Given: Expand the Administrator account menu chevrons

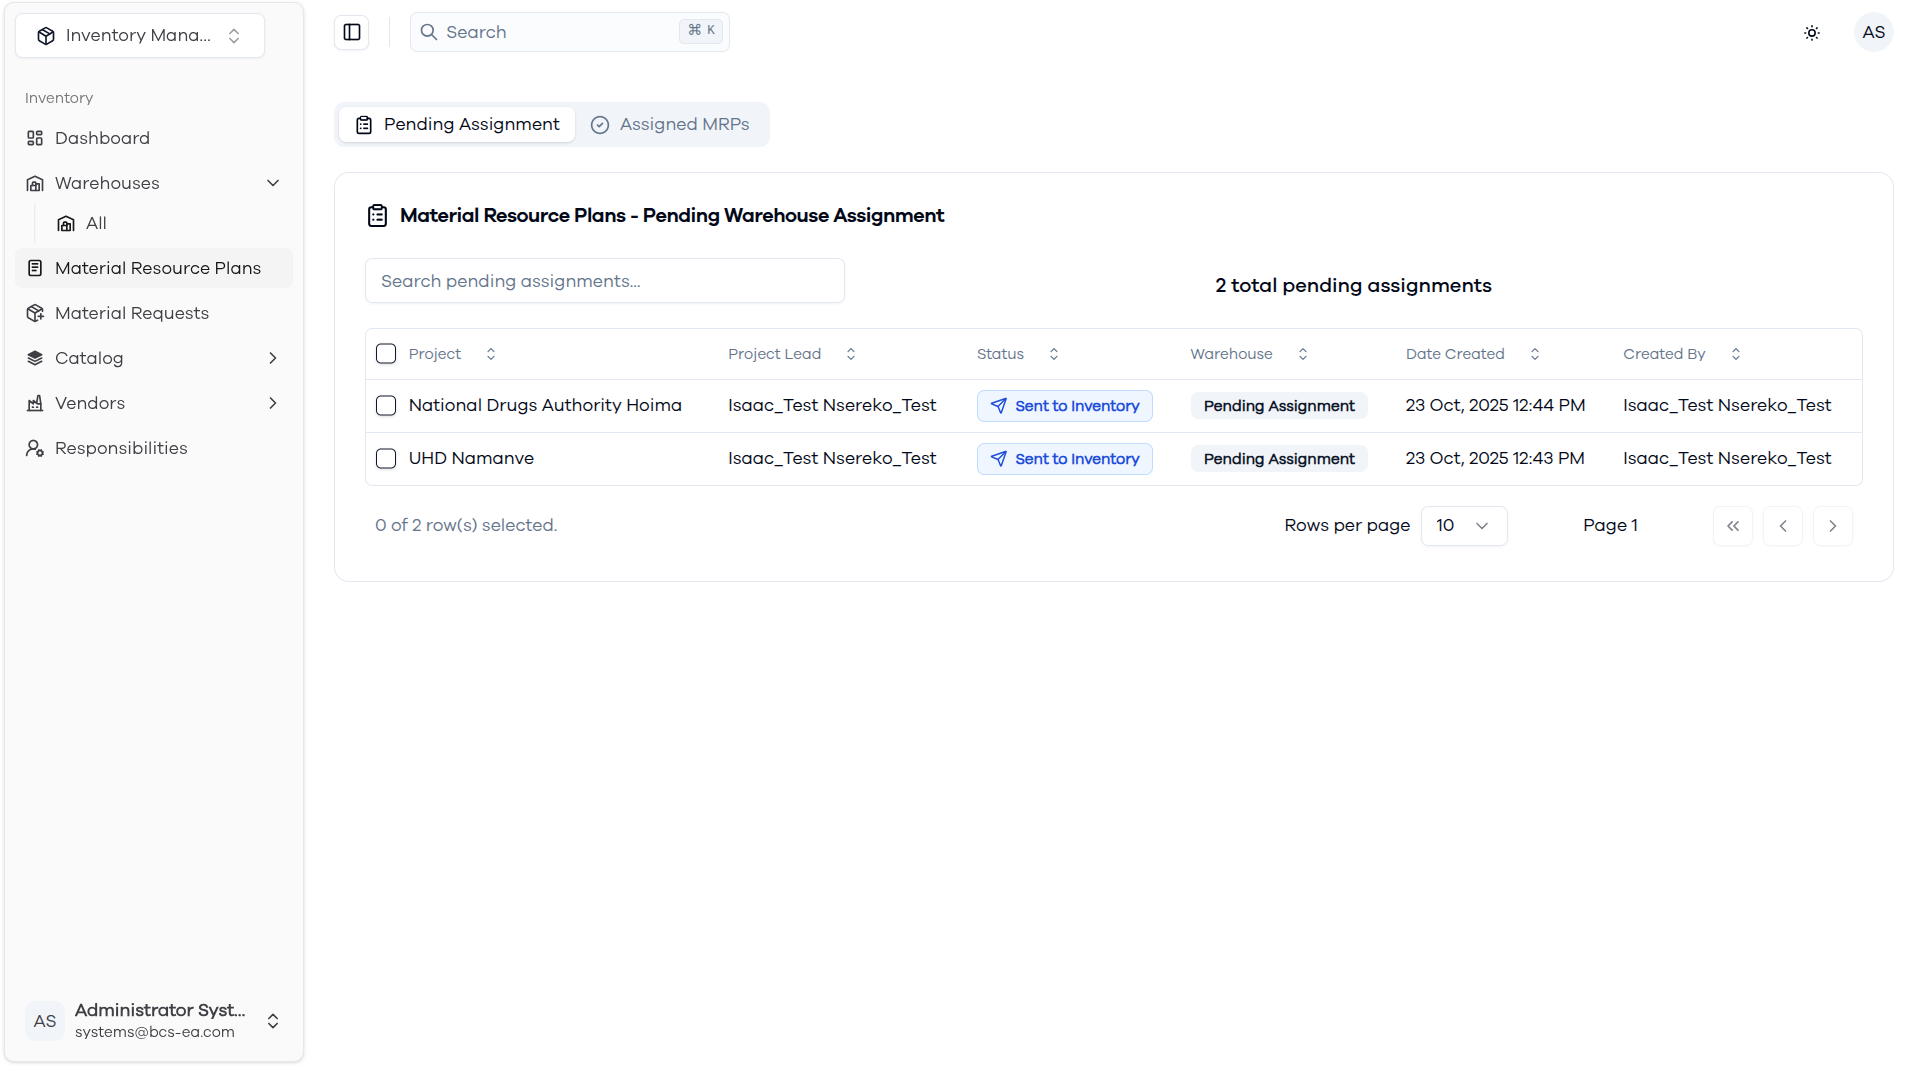Looking at the screenshot, I should pyautogui.click(x=273, y=1021).
